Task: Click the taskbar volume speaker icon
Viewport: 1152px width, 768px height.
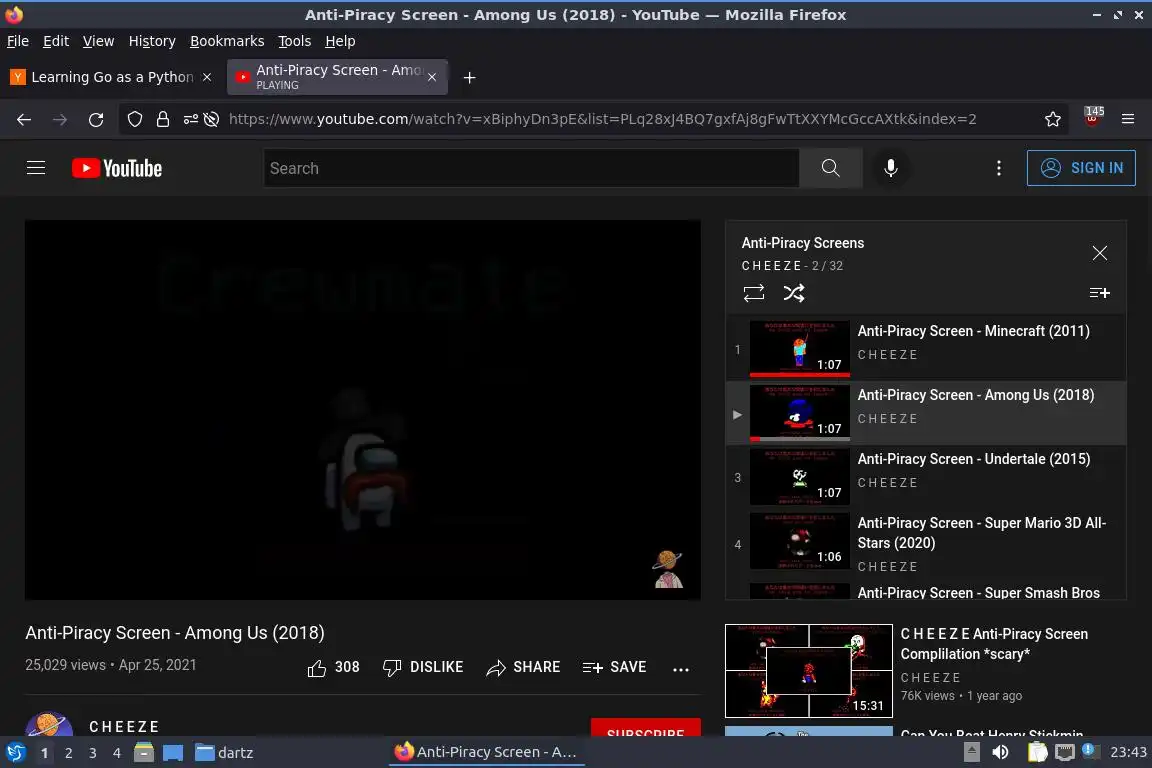Action: (1000, 752)
